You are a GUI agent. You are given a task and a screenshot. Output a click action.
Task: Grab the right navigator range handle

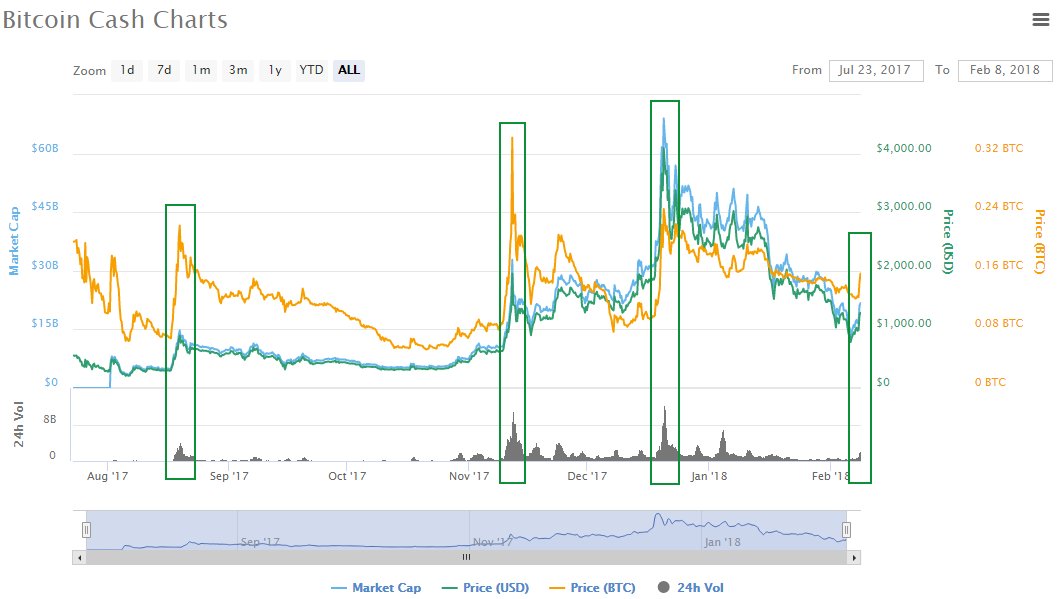[847, 530]
